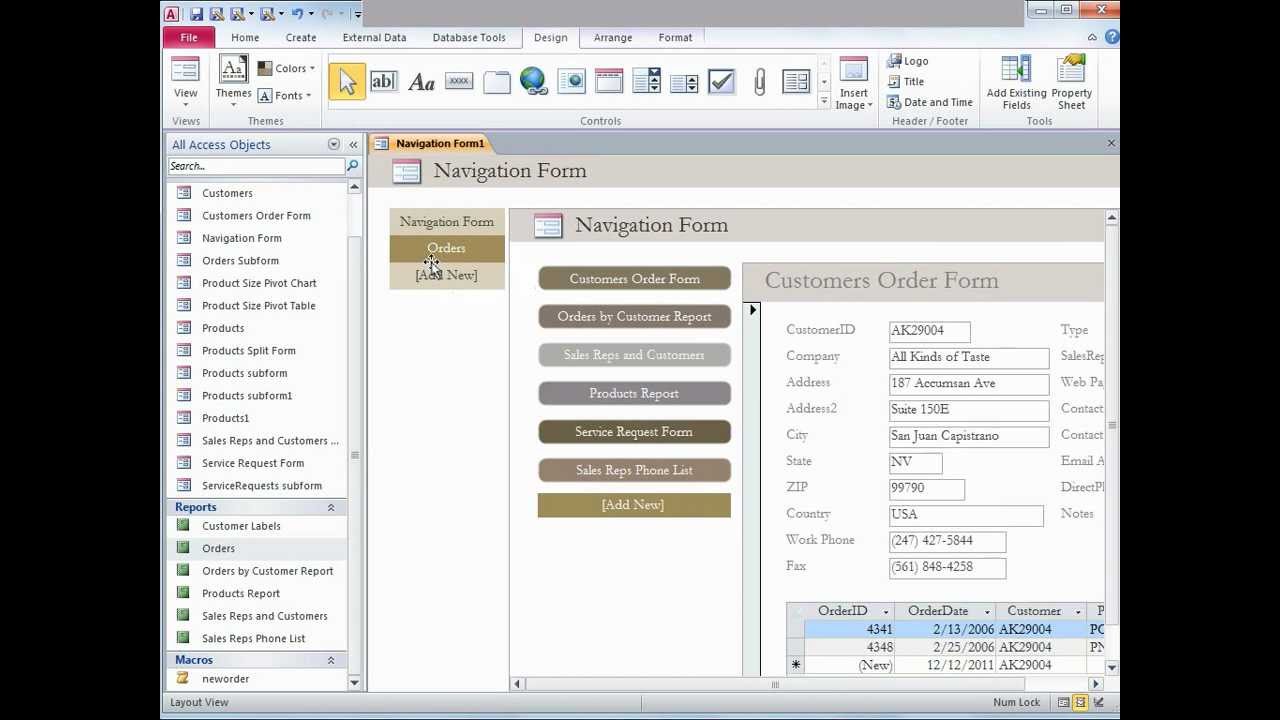
Task: Click the Company field All Kinds of Taste
Action: click(969, 357)
